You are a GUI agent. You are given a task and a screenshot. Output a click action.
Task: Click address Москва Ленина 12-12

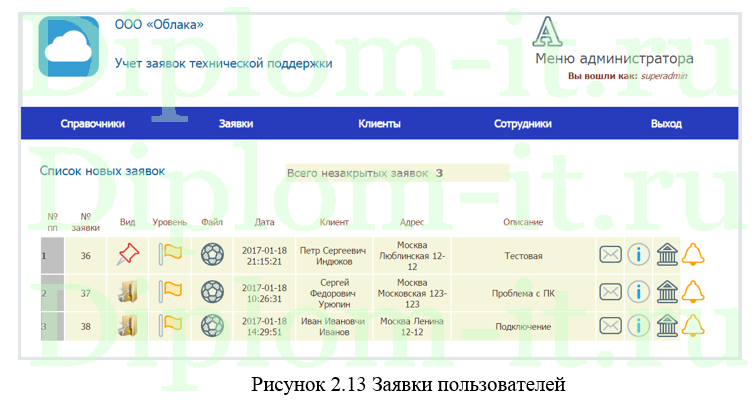[x=412, y=327]
